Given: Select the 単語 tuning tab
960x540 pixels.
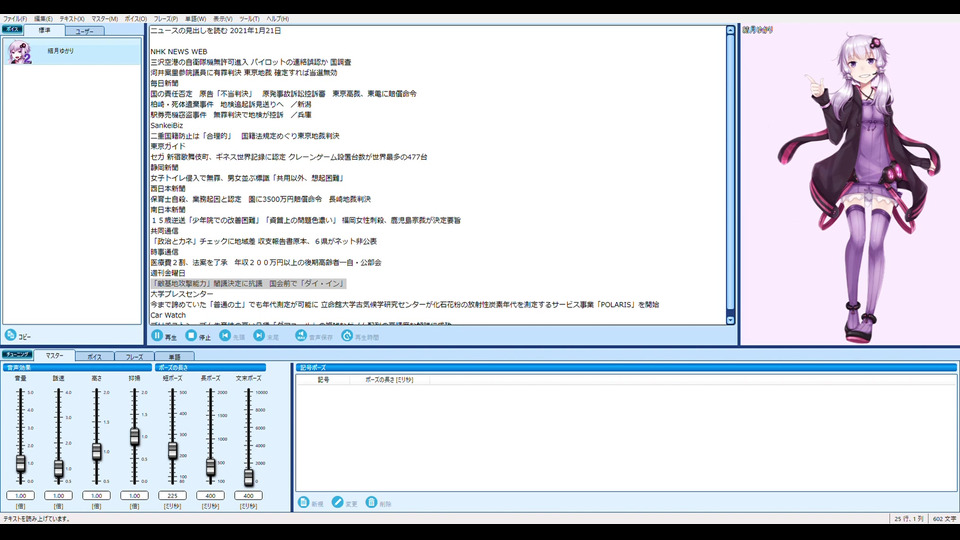Looking at the screenshot, I should point(174,356).
